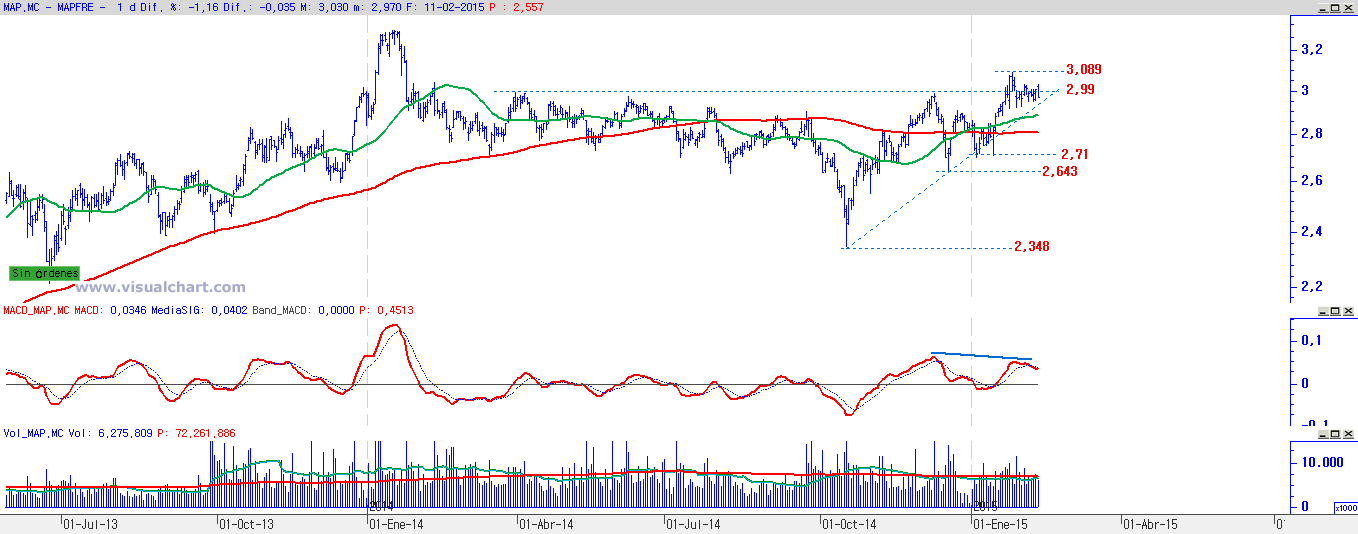Screen dimensions: 1358x534
Task: Click the 2,99 price level label
Action: (x=1080, y=90)
